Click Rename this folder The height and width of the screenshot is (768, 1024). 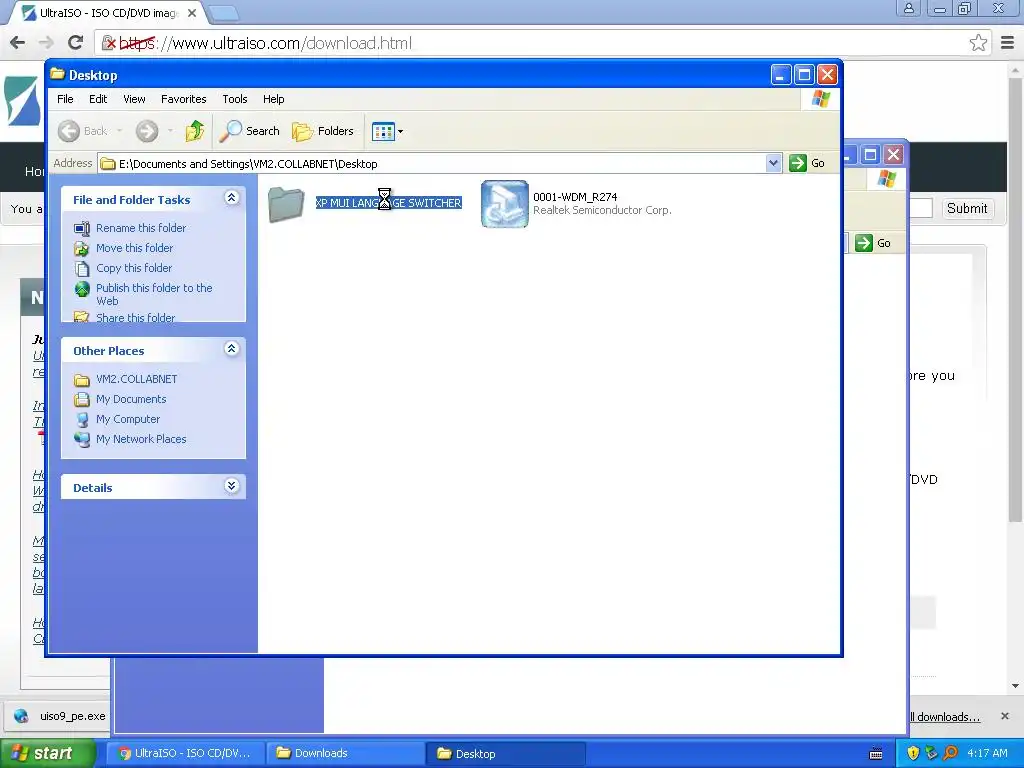pyautogui.click(x=141, y=228)
